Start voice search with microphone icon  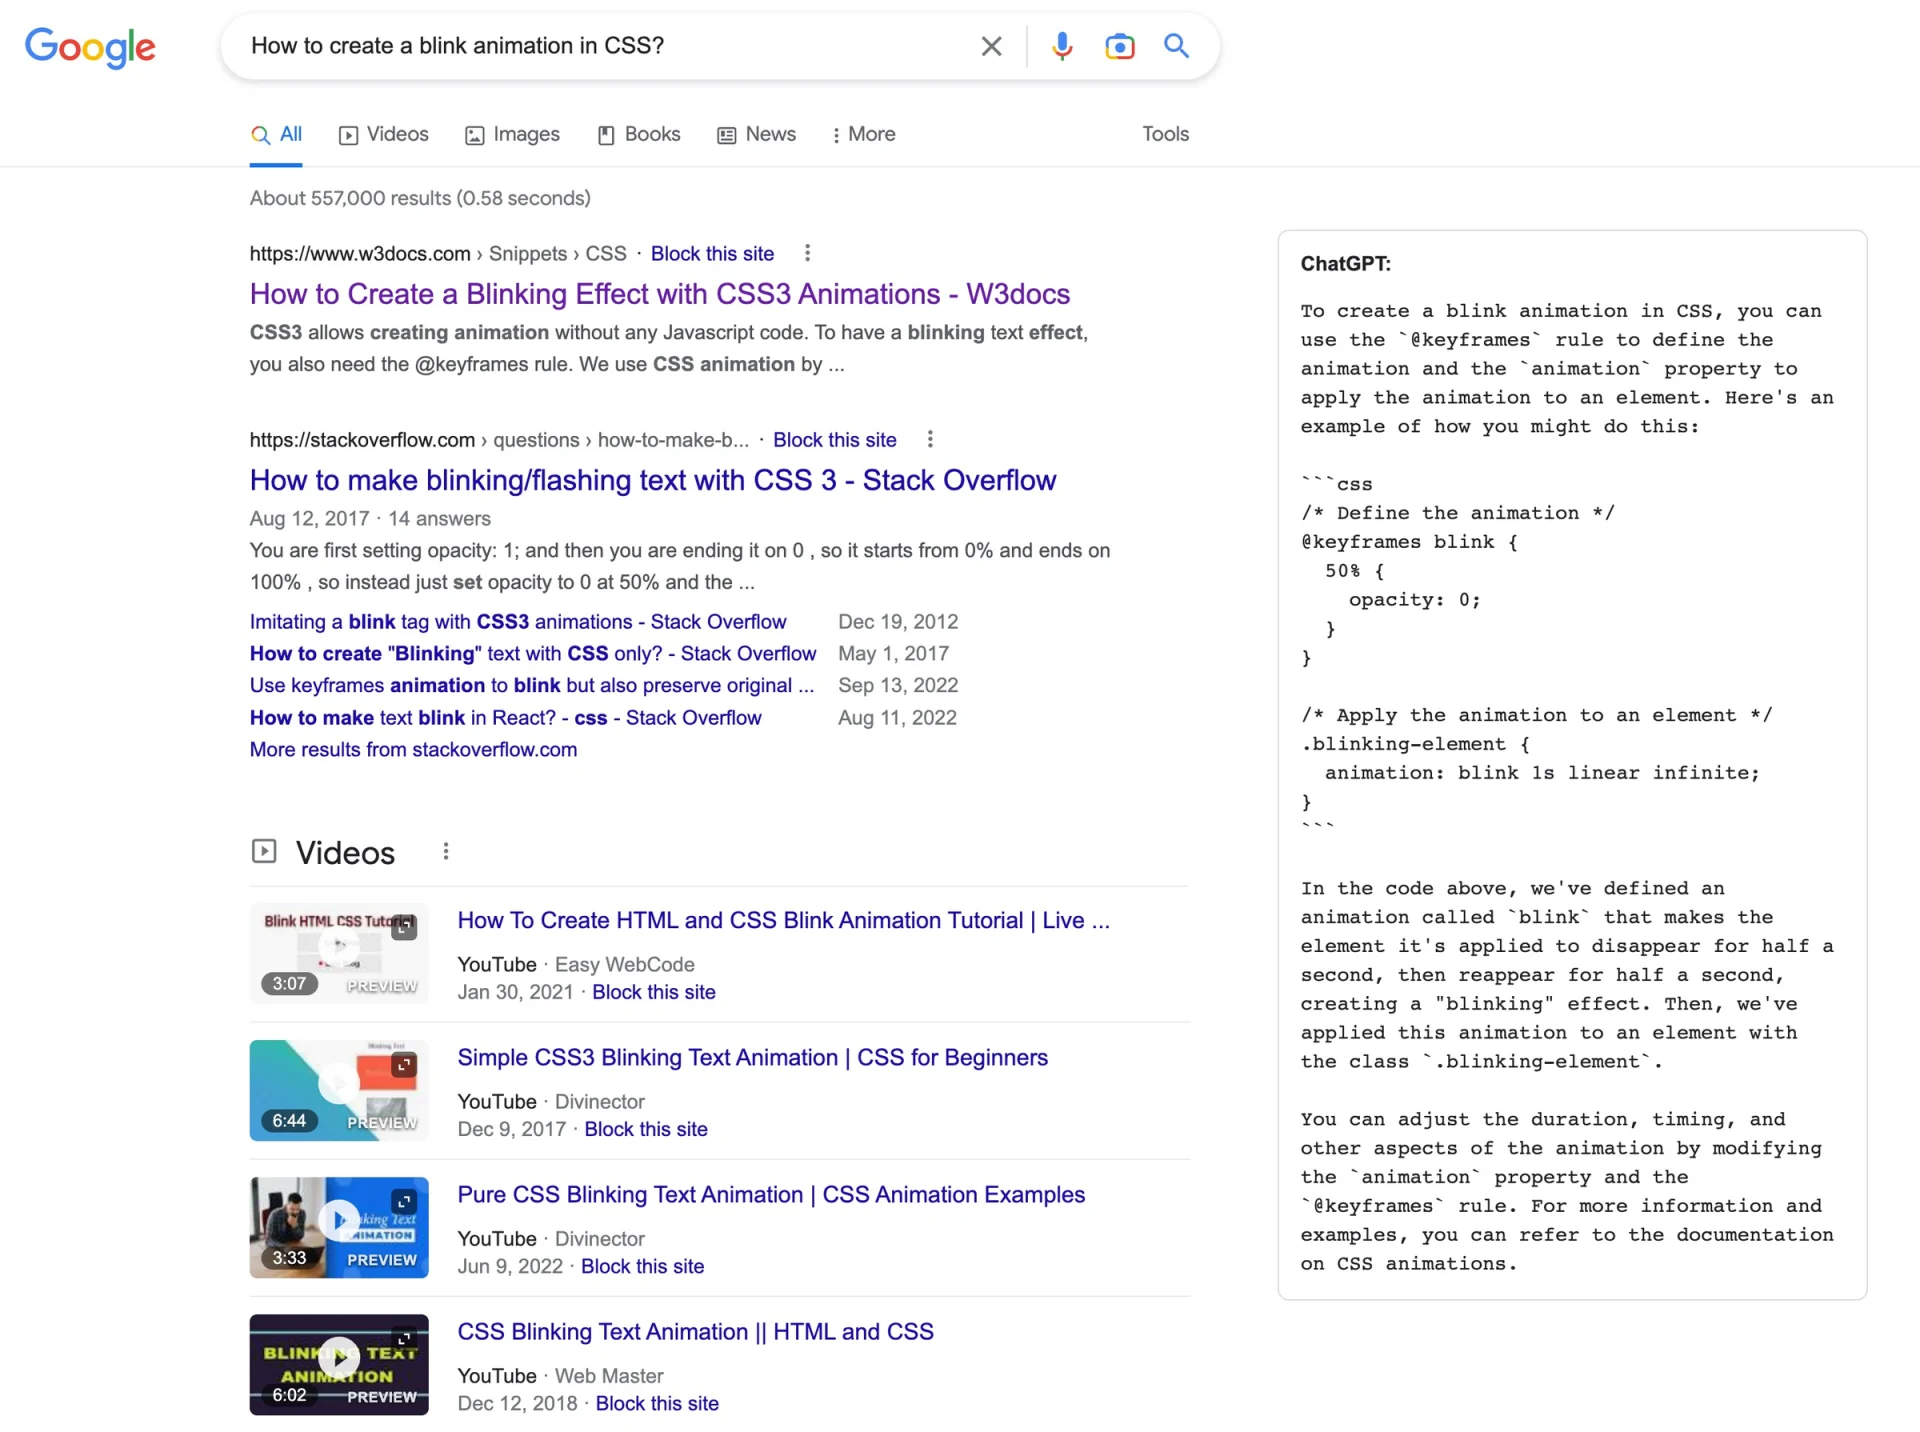coord(1062,46)
